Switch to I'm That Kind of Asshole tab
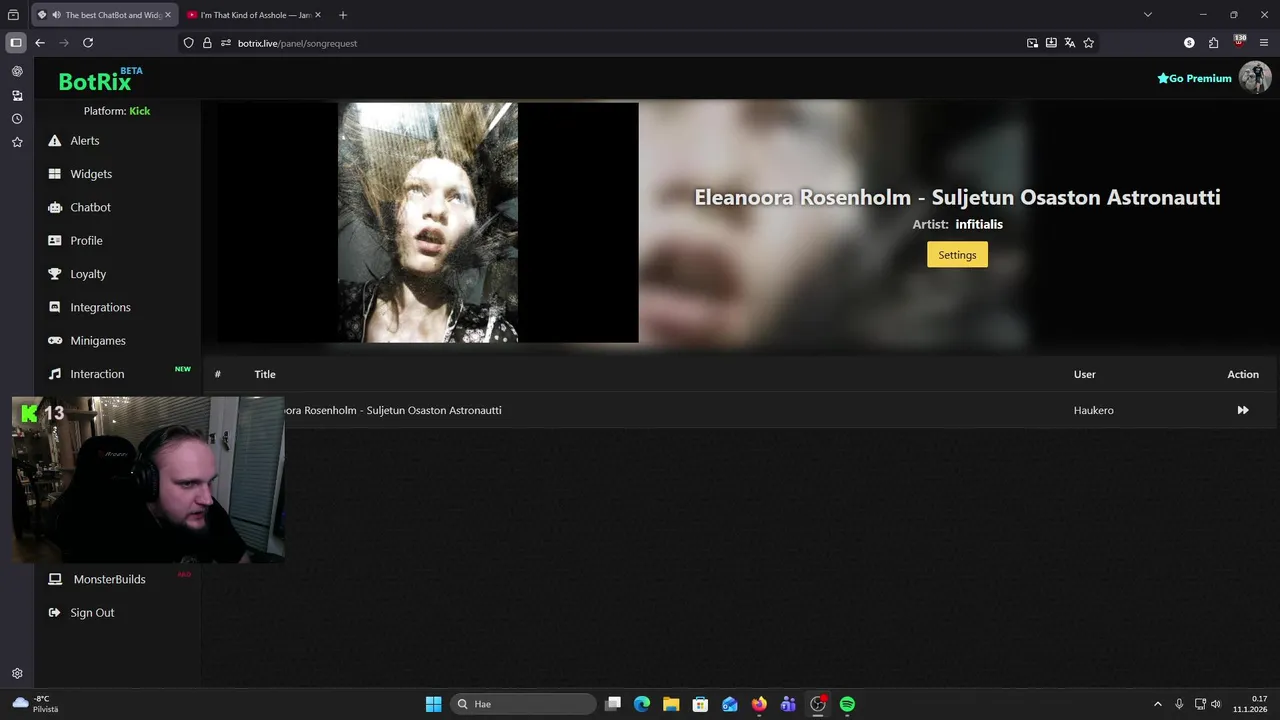The image size is (1280, 720). point(255,15)
